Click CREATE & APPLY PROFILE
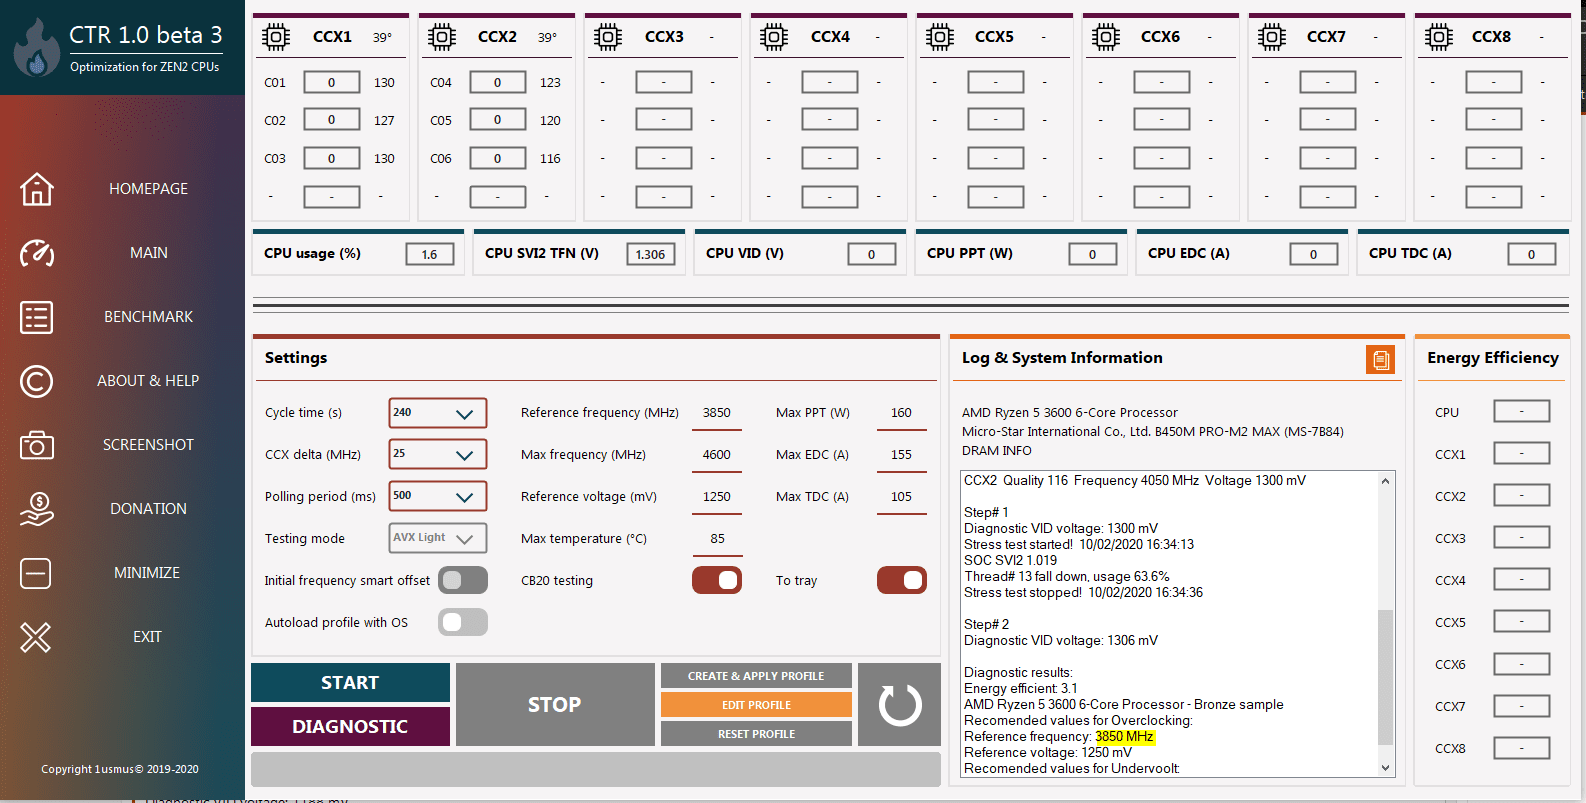1586x803 pixels. (x=756, y=676)
